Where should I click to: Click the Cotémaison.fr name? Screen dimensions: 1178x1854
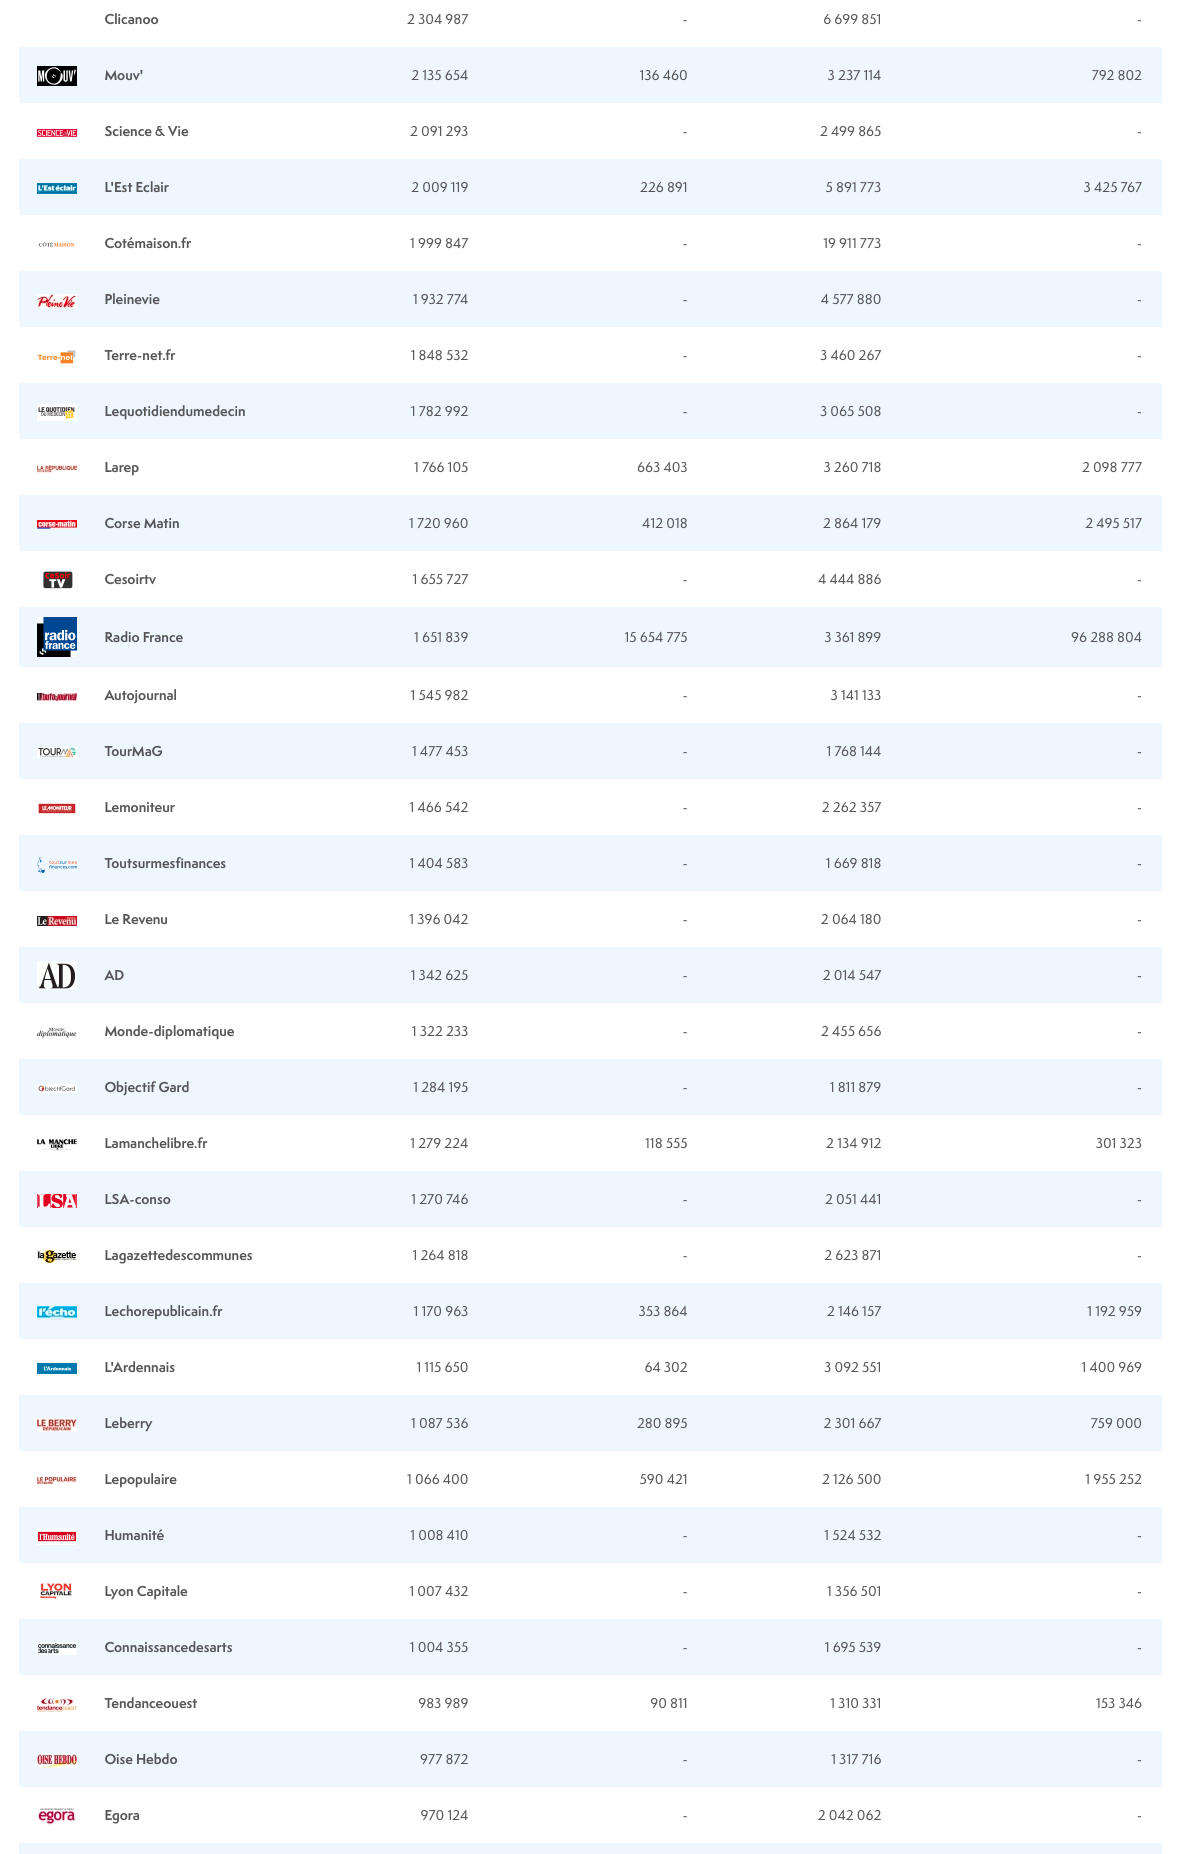click(x=147, y=243)
